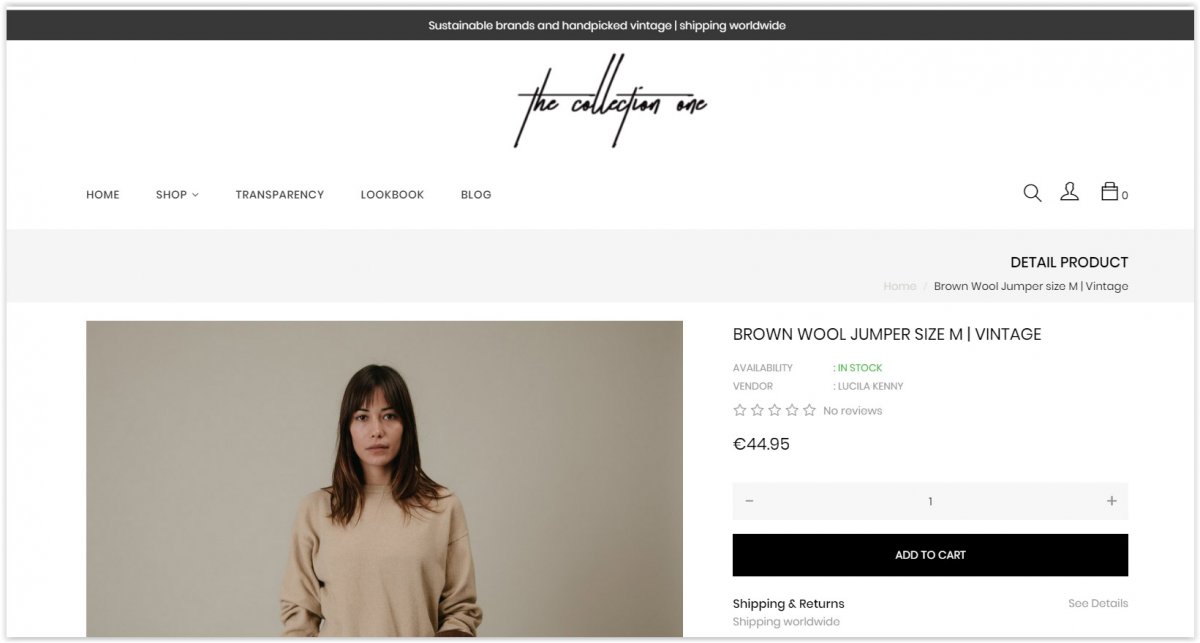The height and width of the screenshot is (643, 1200).
Task: Open the TRANSPARENCY menu item
Action: 280,195
